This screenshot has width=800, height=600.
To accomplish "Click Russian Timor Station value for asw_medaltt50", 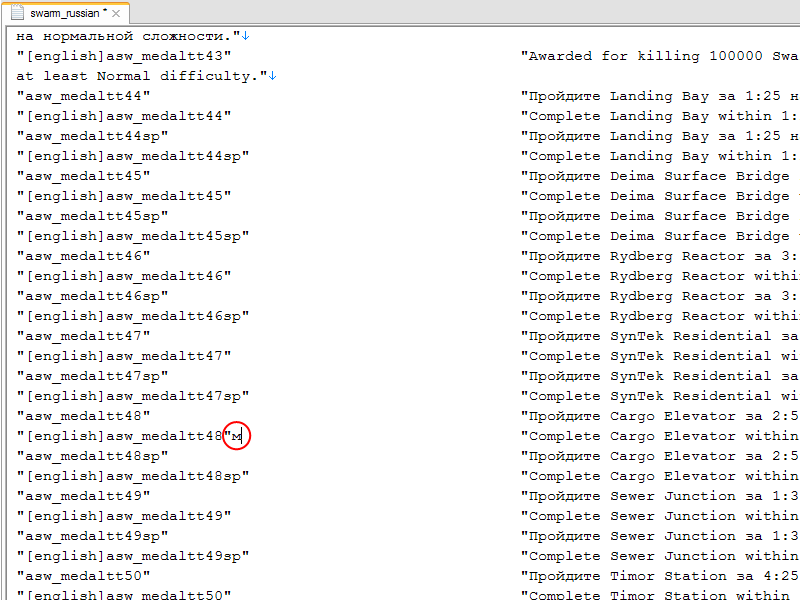I will [660, 576].
